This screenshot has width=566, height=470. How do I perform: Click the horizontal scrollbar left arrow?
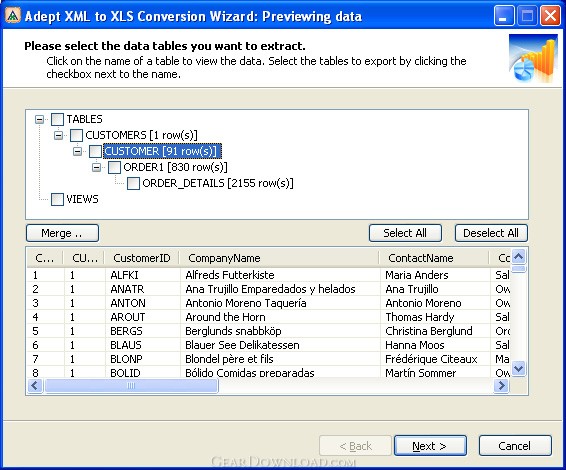click(x=35, y=386)
